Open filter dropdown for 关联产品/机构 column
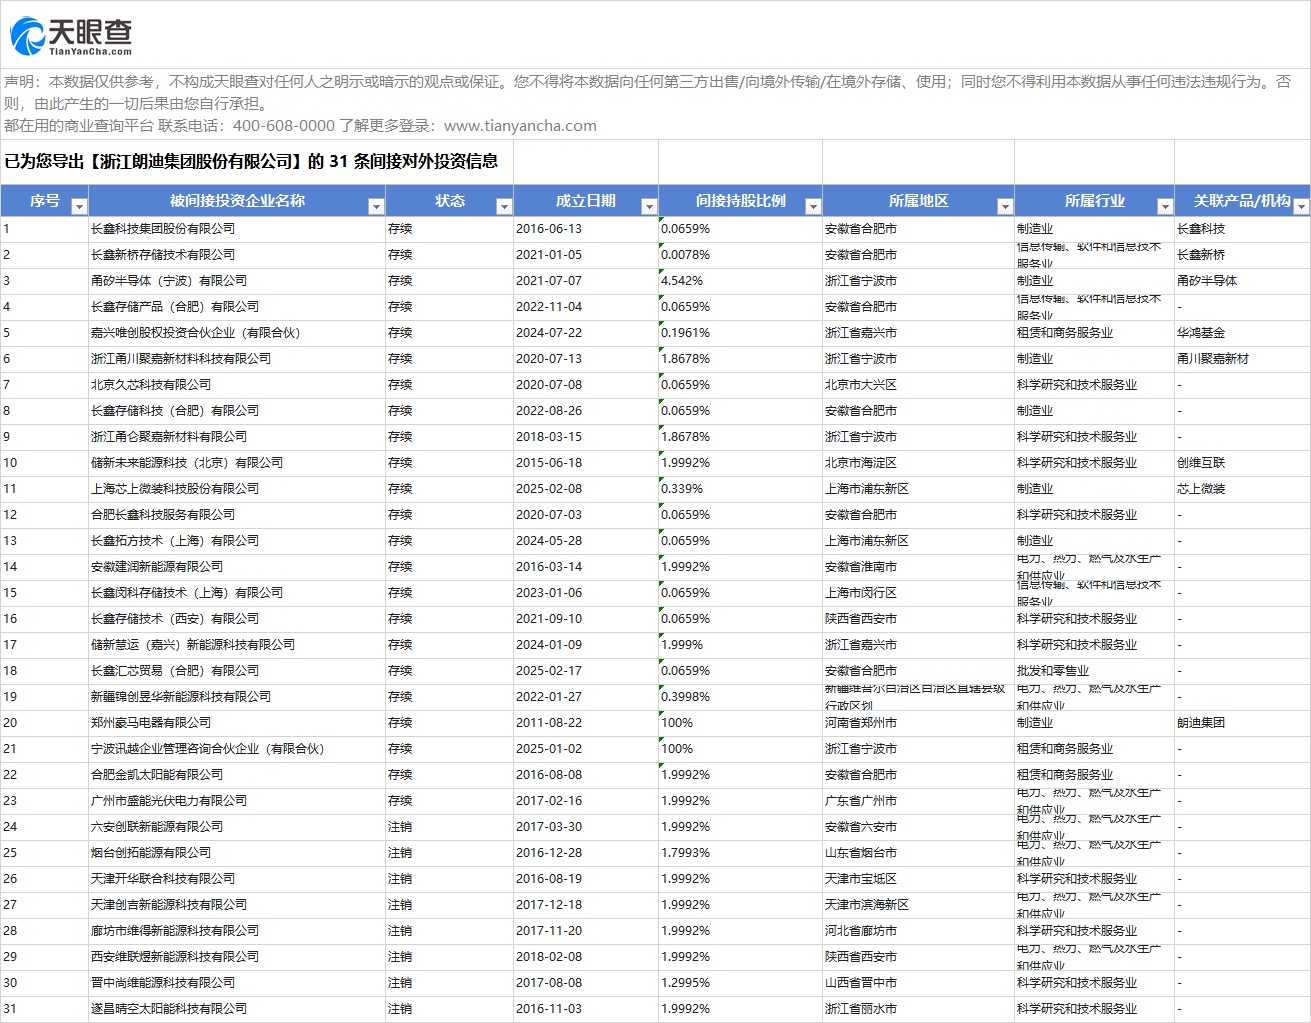 (x=1301, y=207)
